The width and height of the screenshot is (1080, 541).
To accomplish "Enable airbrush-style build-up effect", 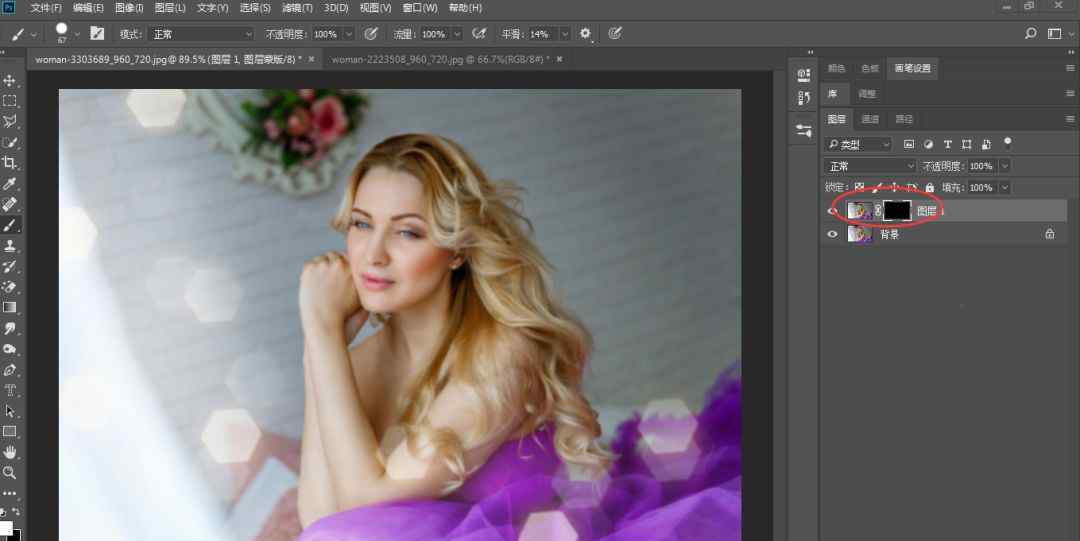I will point(479,33).
